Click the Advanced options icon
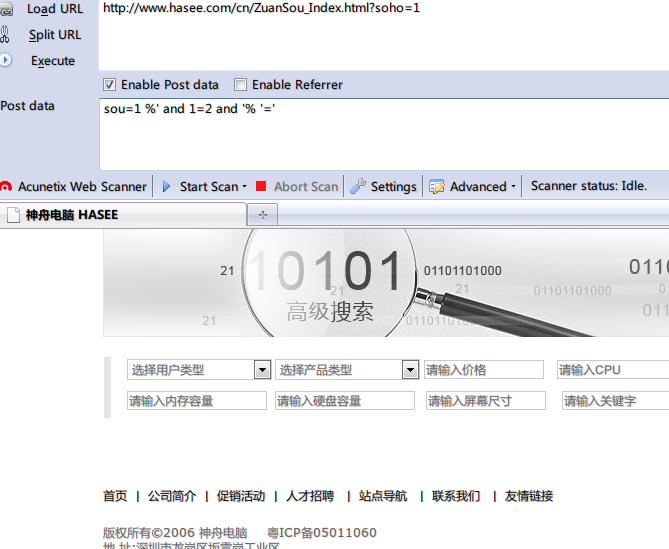The image size is (669, 549). tap(436, 187)
